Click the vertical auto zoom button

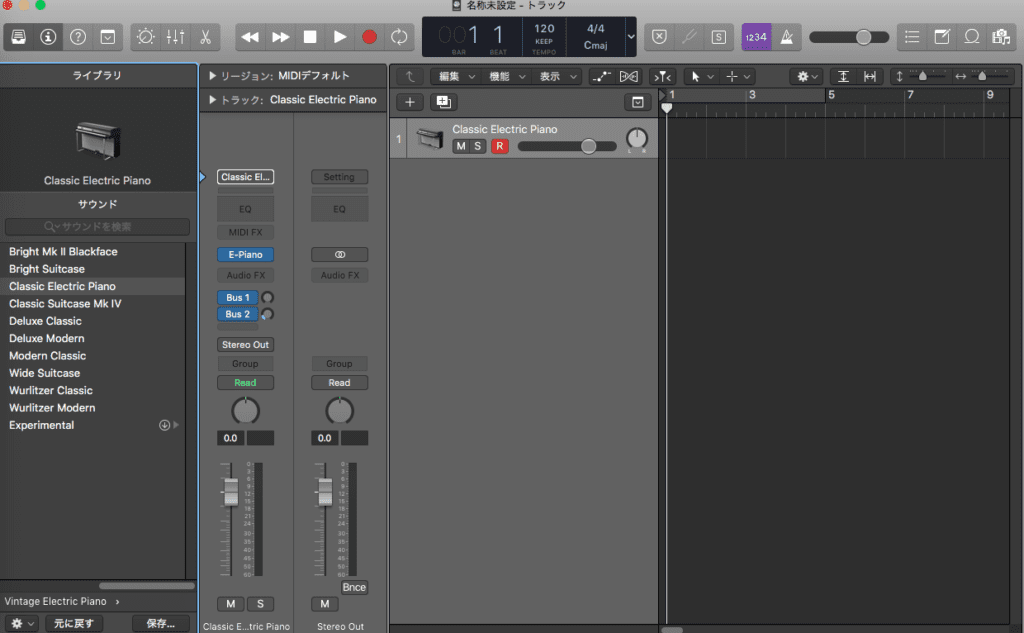(x=843, y=76)
